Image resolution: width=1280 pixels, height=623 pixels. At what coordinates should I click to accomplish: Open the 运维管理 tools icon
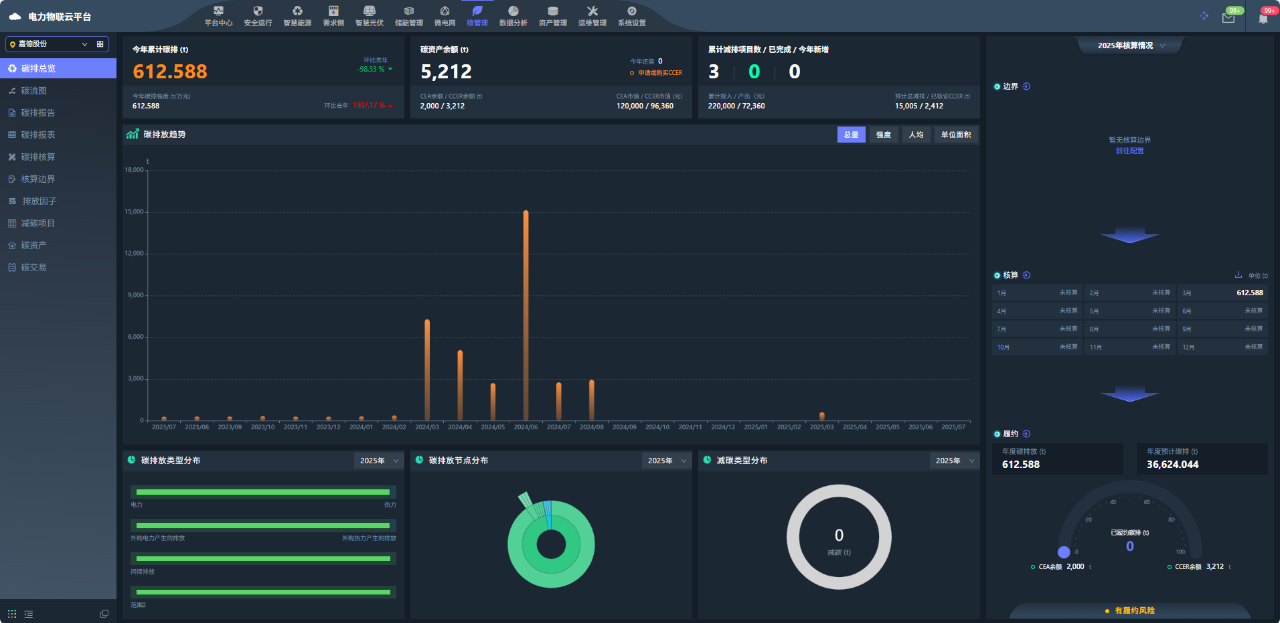[592, 11]
